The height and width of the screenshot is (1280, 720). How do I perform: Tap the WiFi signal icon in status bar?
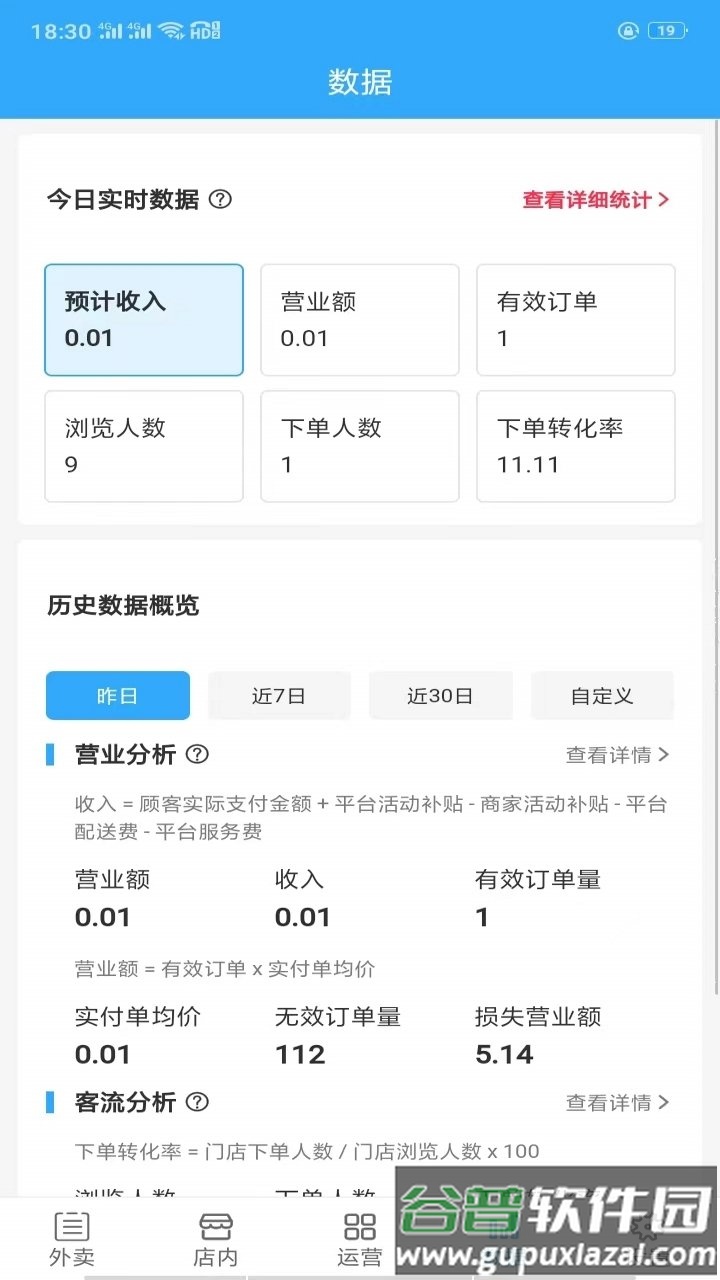tap(171, 31)
